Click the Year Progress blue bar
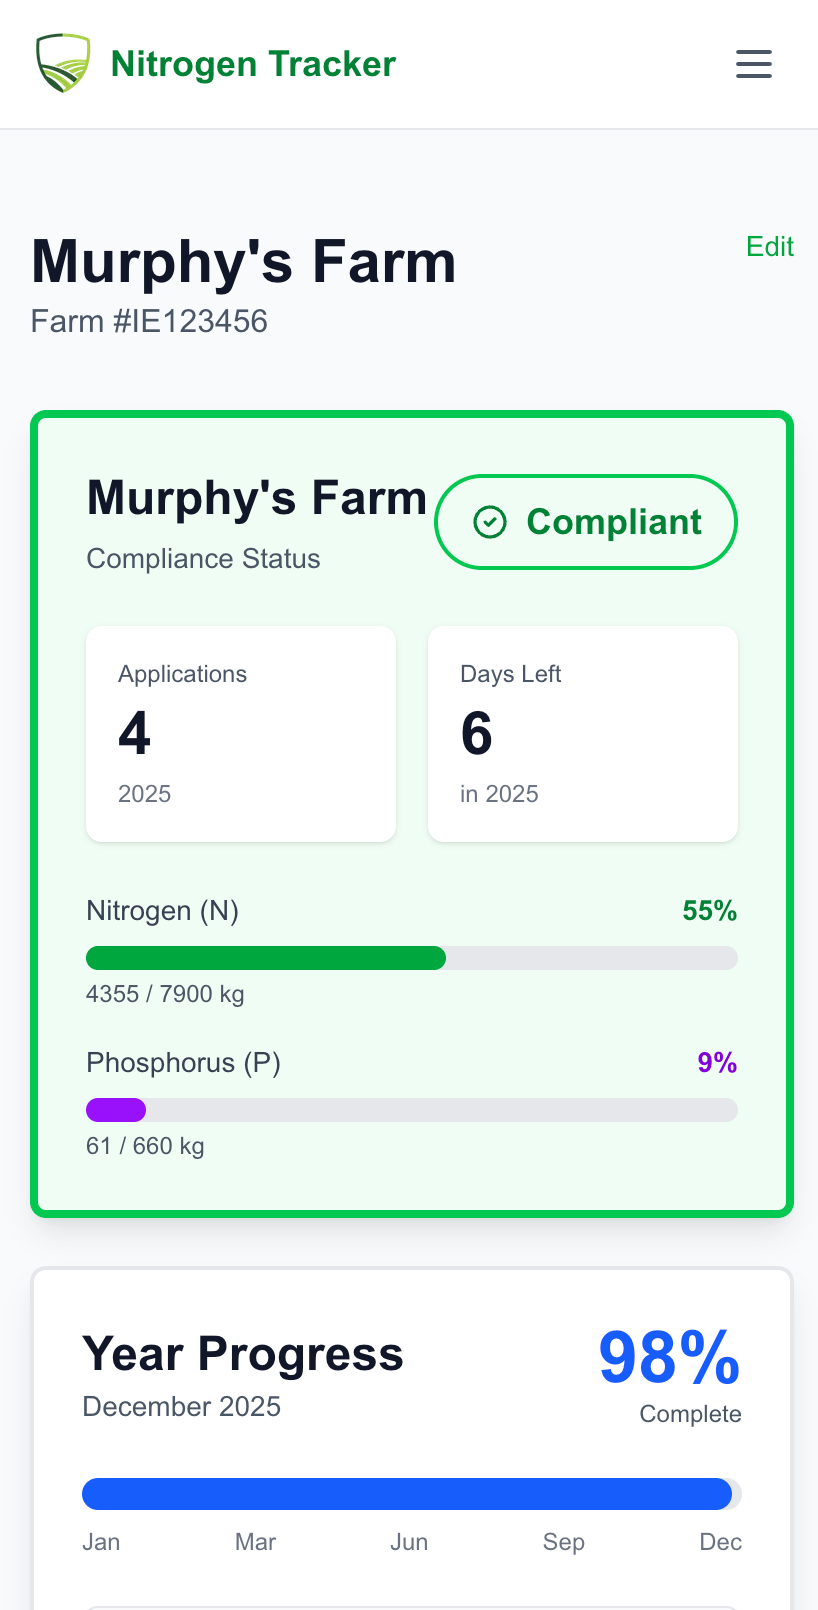This screenshot has height=1610, width=818. [x=408, y=1493]
